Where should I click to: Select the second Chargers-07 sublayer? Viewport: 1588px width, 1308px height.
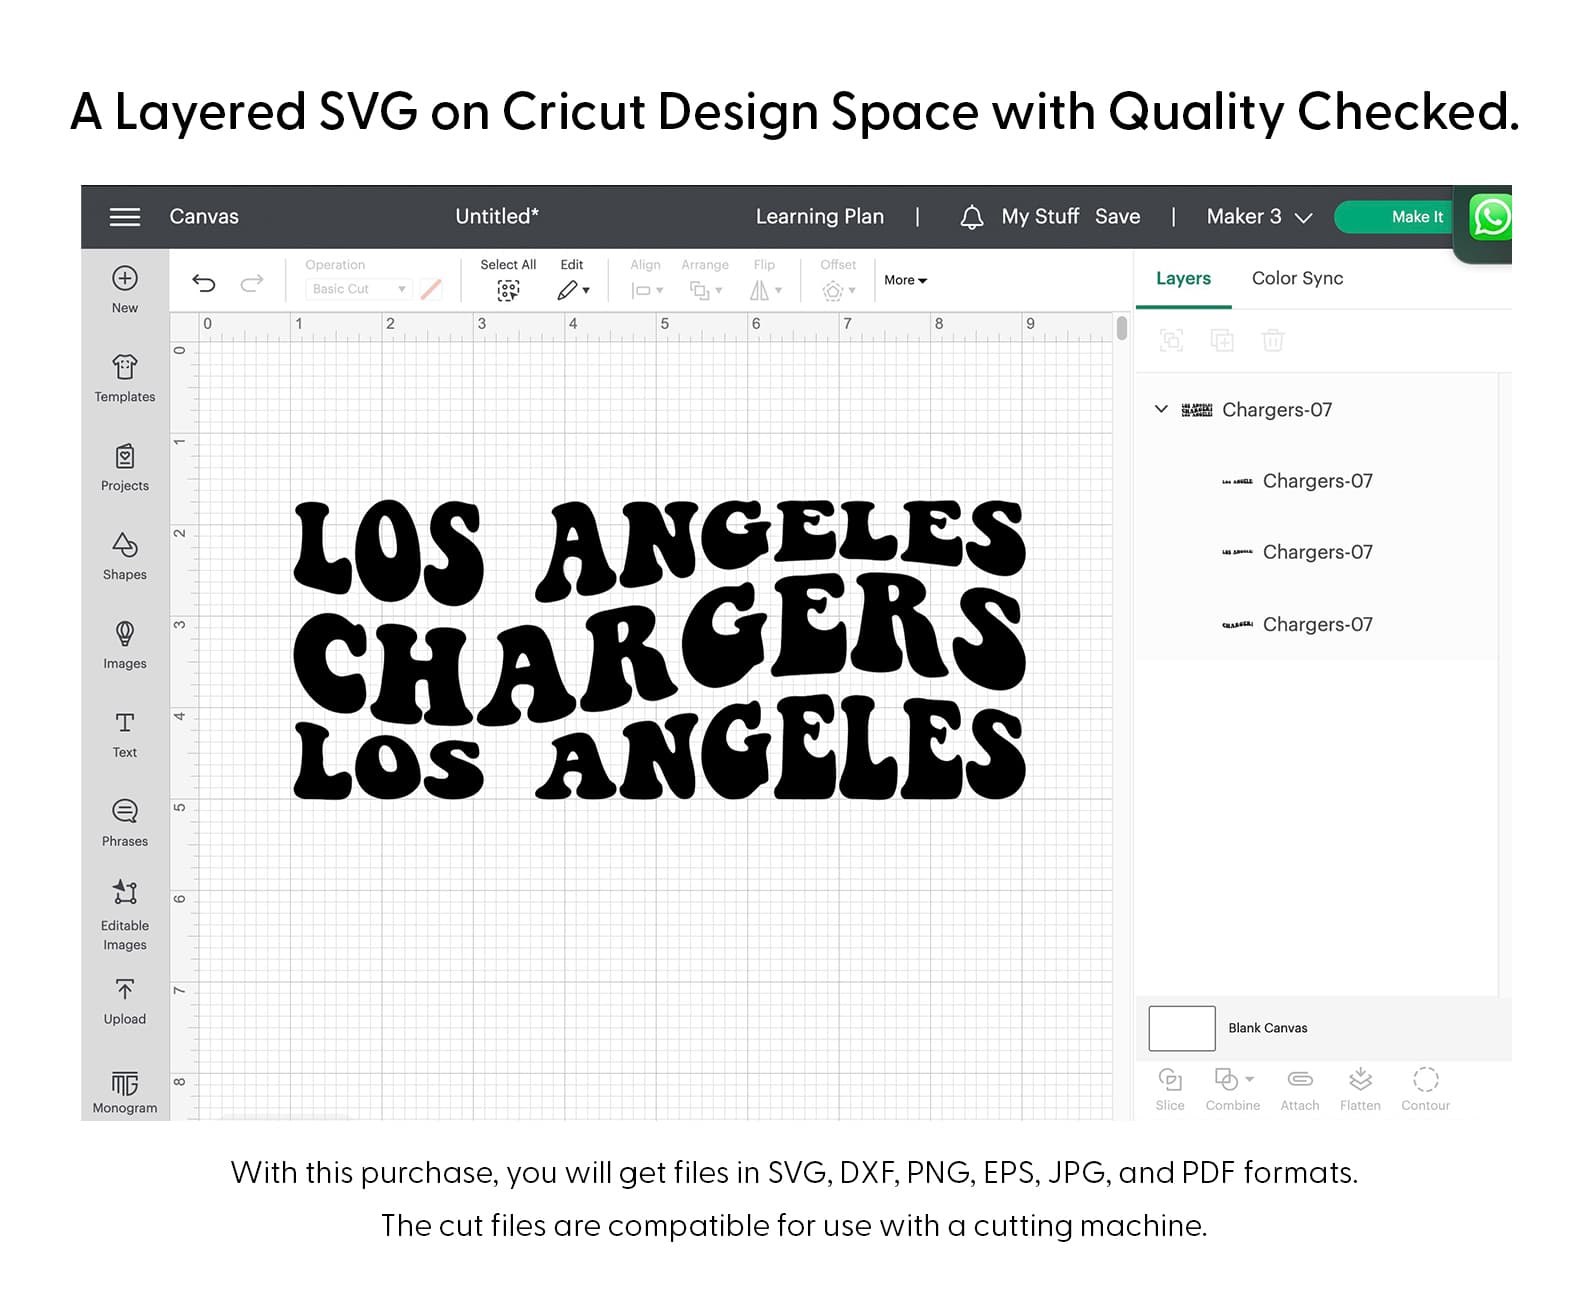1316,552
